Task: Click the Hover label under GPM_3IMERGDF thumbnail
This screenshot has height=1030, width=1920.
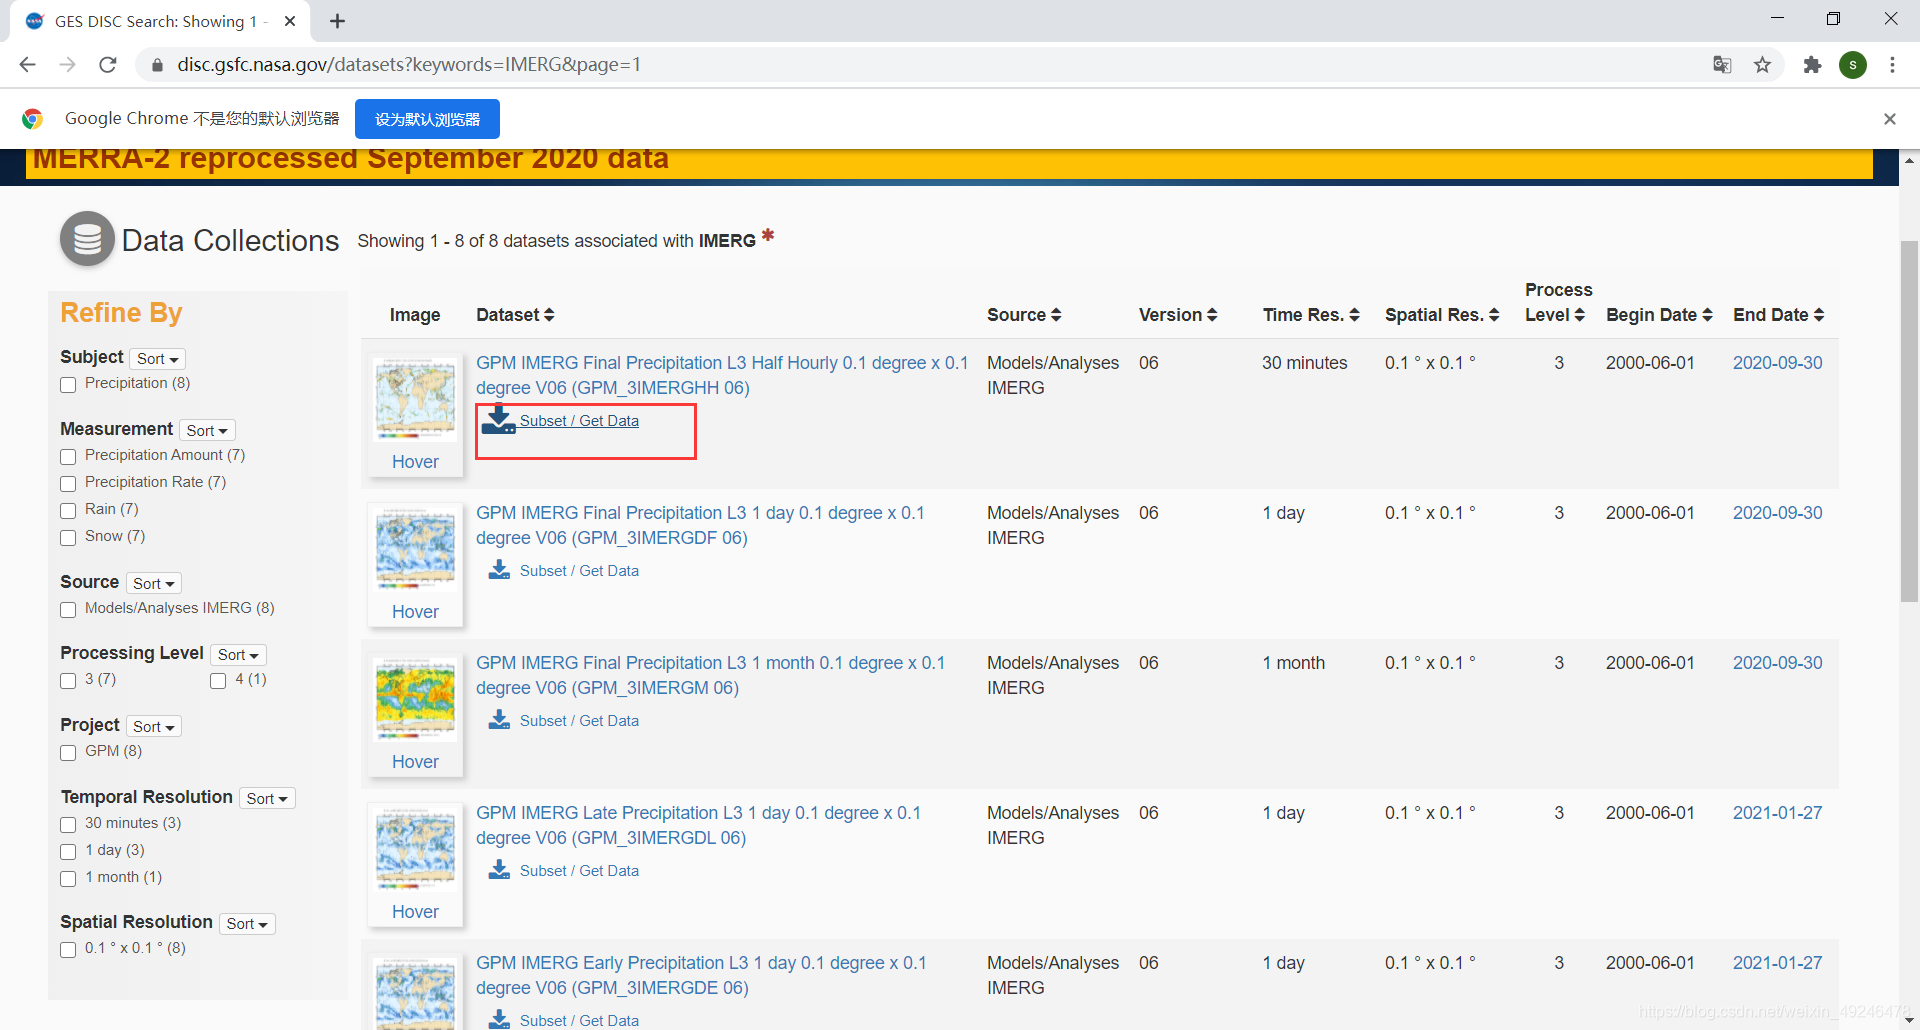Action: coord(415,611)
